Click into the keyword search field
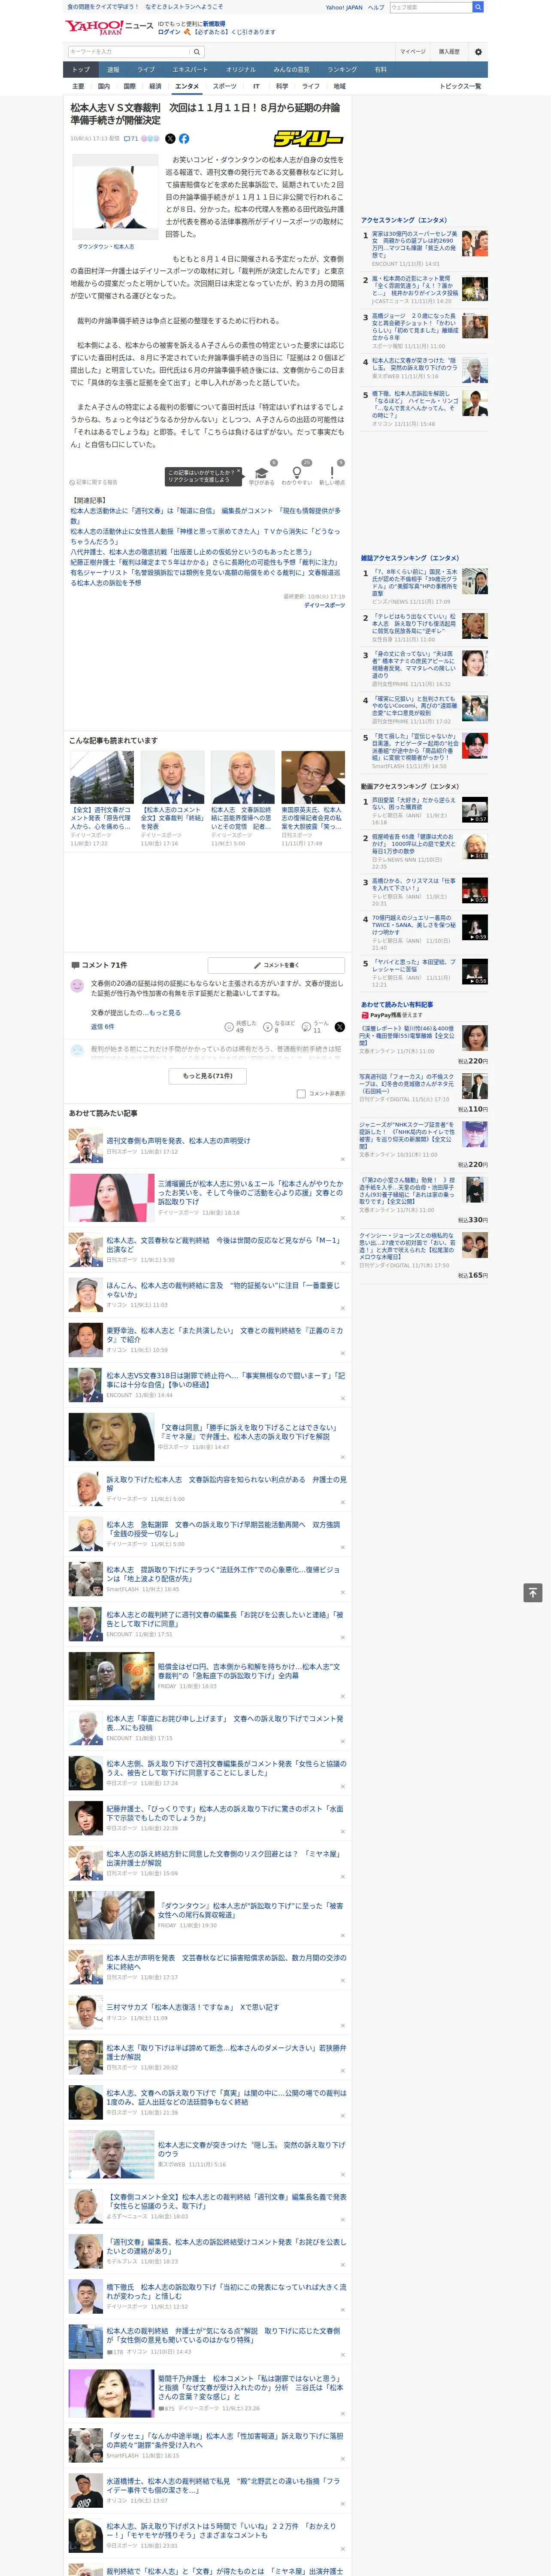551x2576 pixels. pyautogui.click(x=129, y=52)
